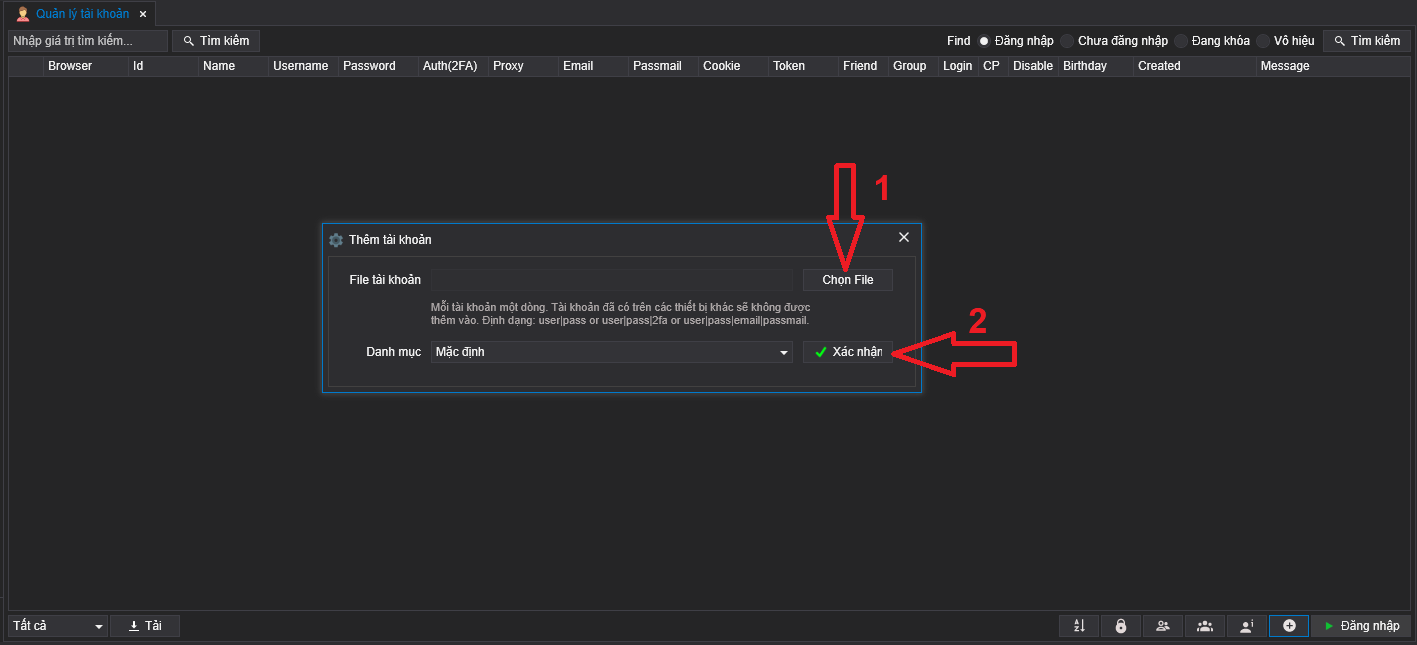1417x645 pixels.
Task: Click the search value input field
Action: pyautogui.click(x=87, y=41)
